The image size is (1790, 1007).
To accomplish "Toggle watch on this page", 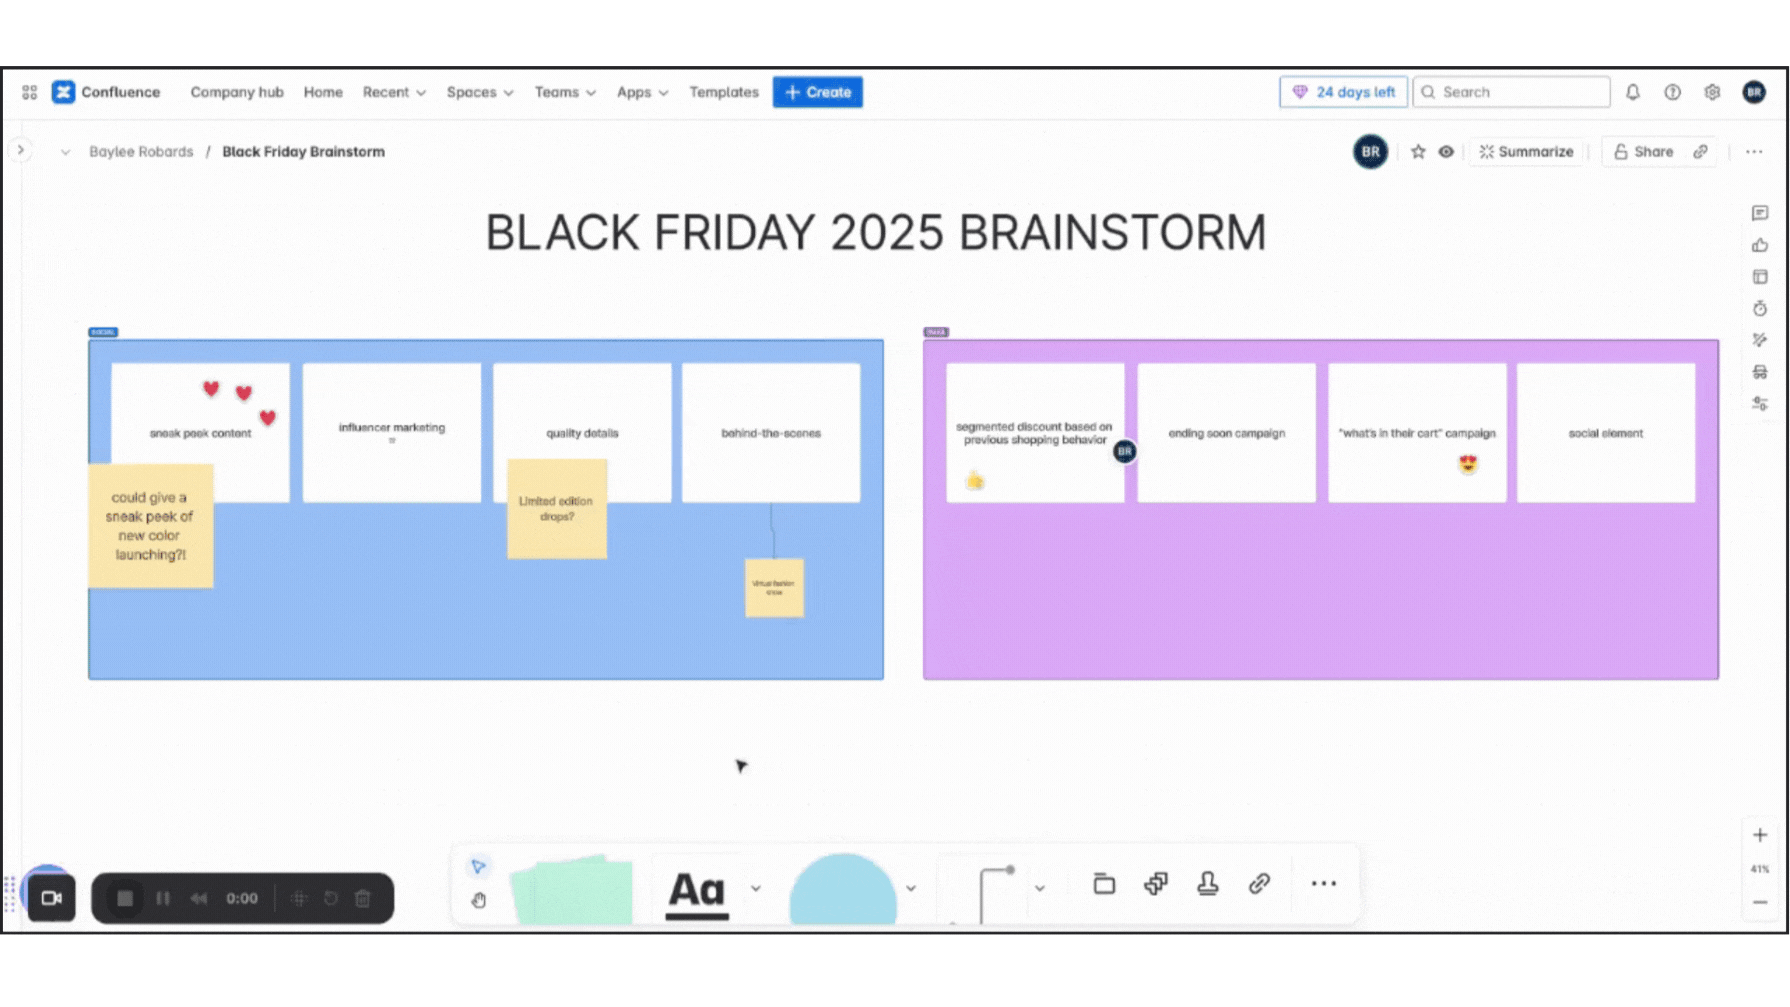I will point(1446,151).
